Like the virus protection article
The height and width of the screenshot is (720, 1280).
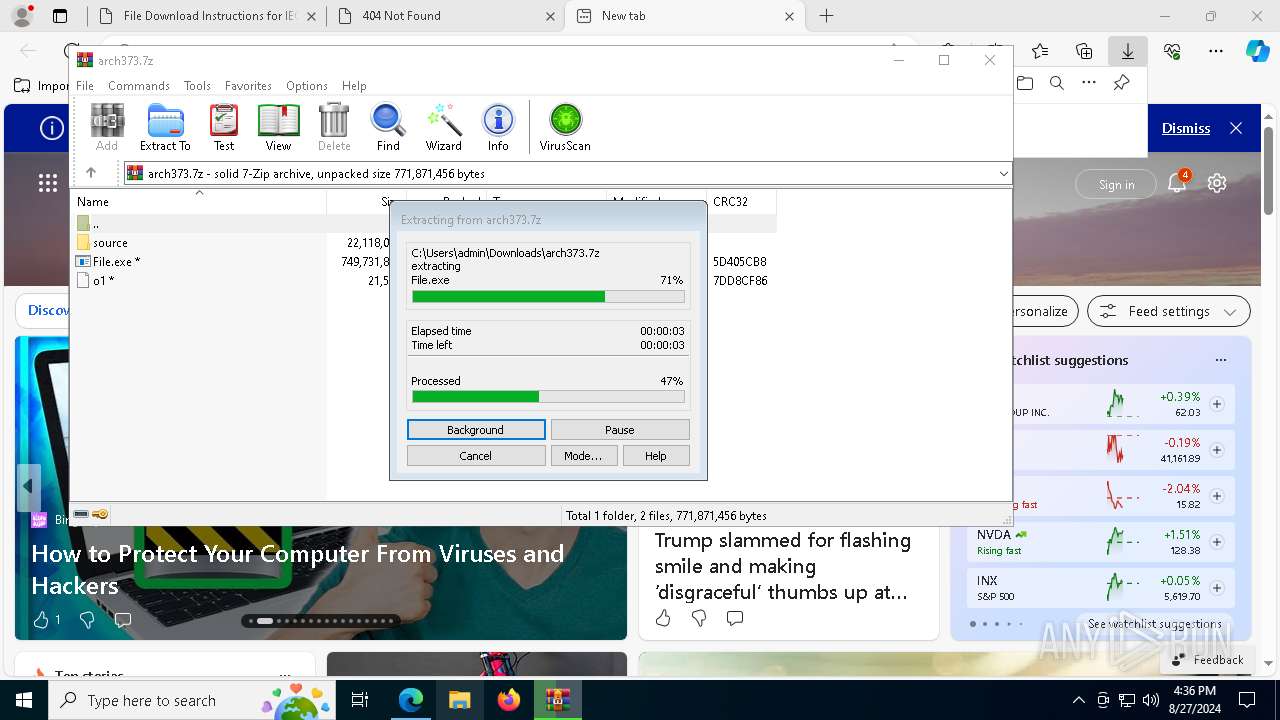tap(41, 620)
